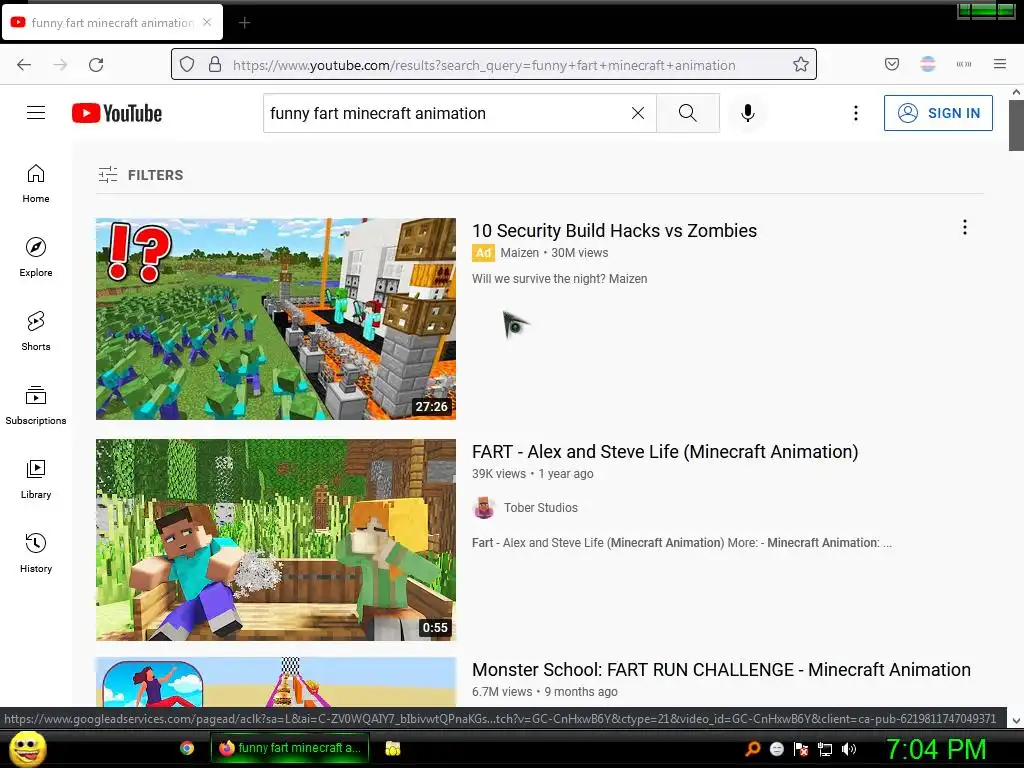Click the browser forward arrow
This screenshot has height=768, width=1024.
[x=60, y=65]
